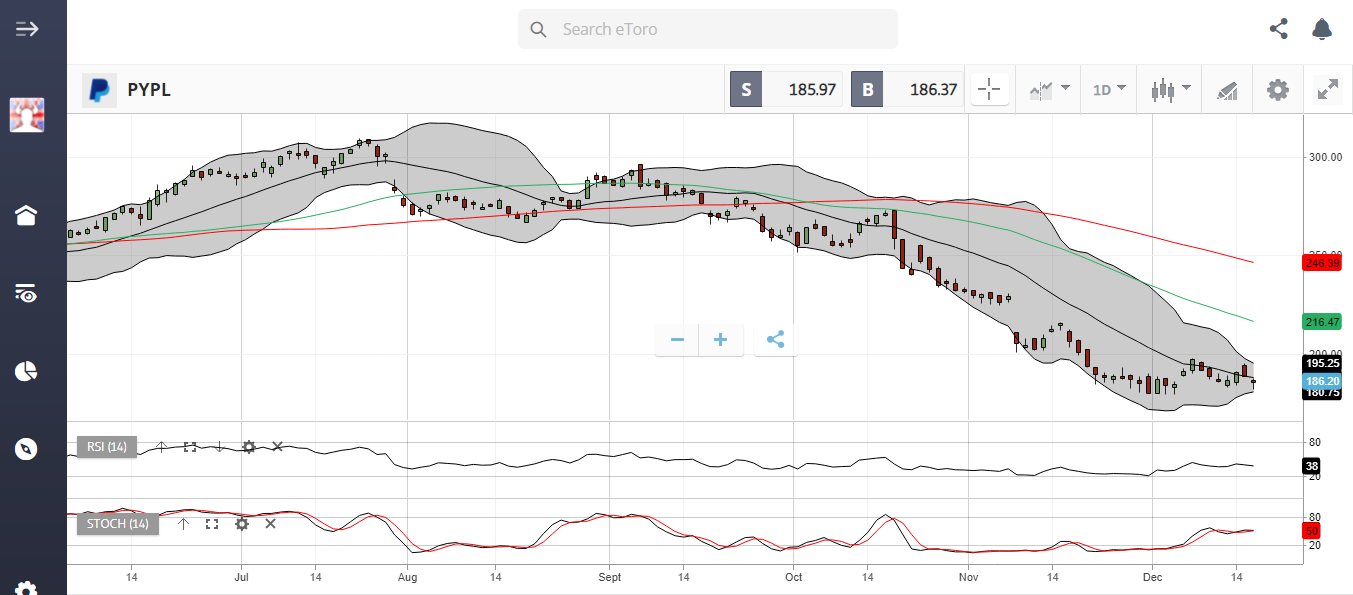Click the Search eToro field
Viewport: 1353px width, 595px height.
[x=708, y=30]
